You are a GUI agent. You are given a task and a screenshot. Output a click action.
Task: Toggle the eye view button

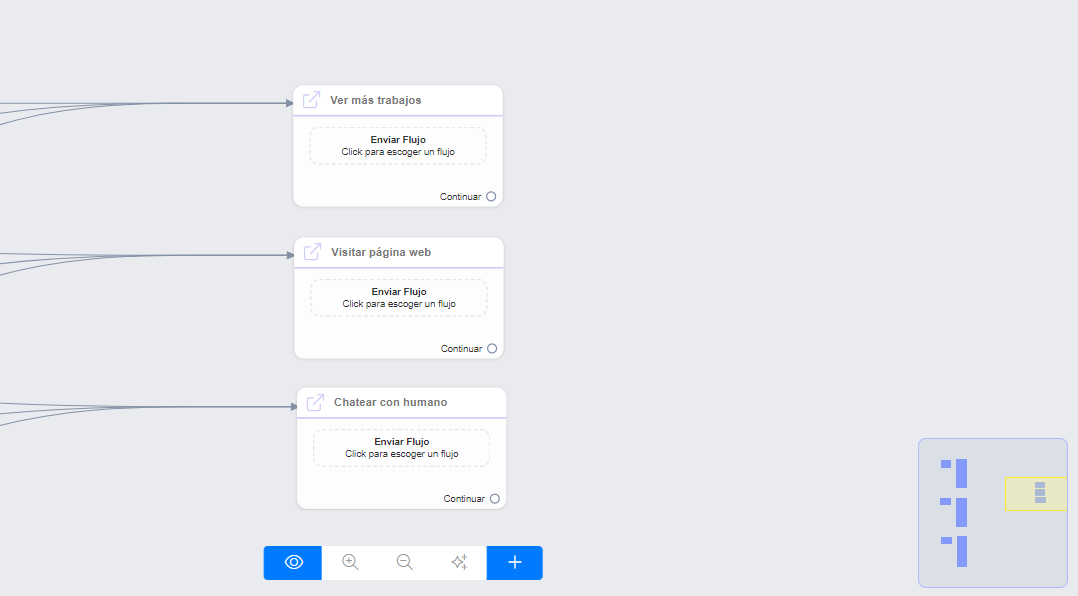click(x=293, y=562)
